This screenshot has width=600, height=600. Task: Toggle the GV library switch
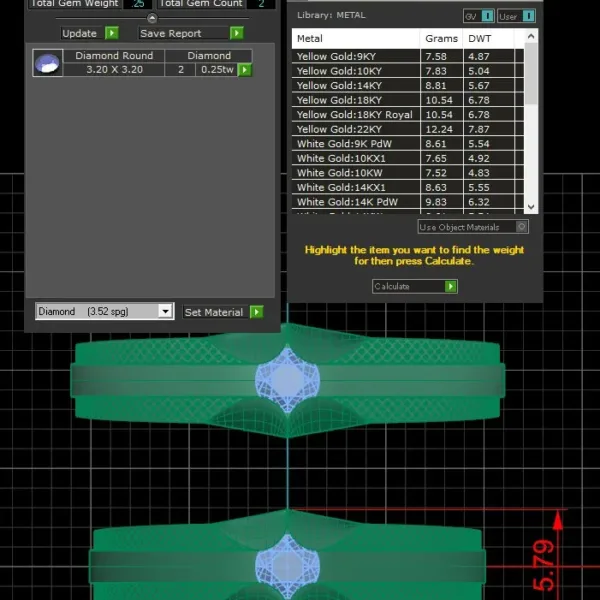coord(479,16)
